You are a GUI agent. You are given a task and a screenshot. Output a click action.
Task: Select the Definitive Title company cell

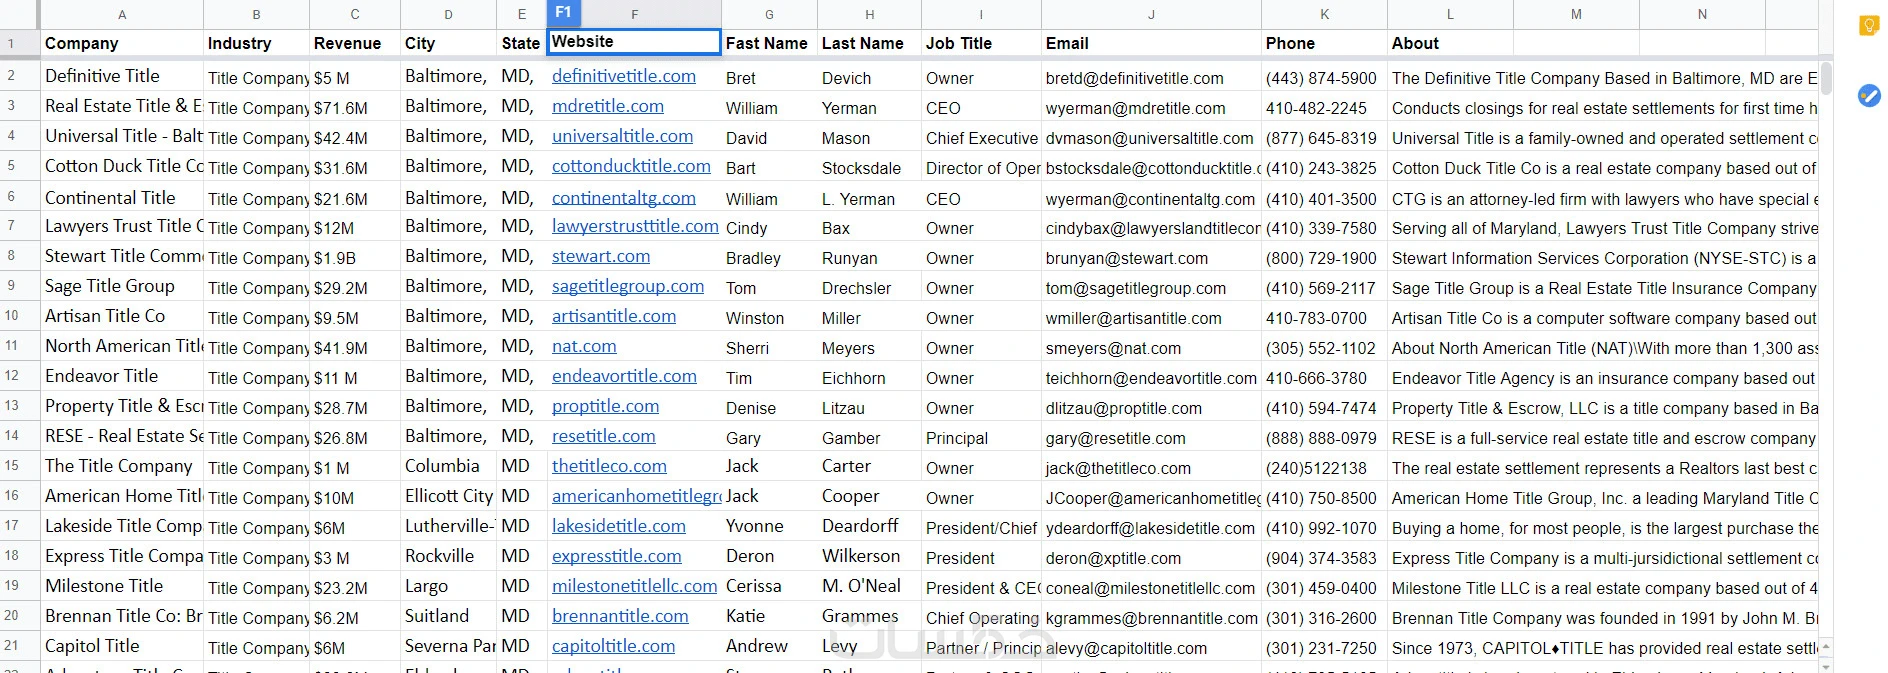click(122, 76)
